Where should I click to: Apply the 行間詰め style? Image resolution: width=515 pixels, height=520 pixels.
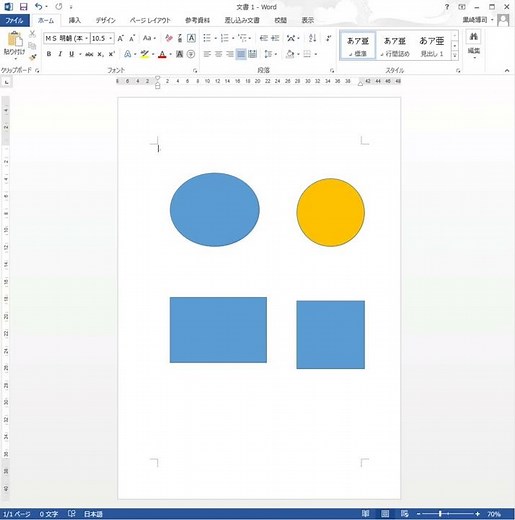(395, 46)
